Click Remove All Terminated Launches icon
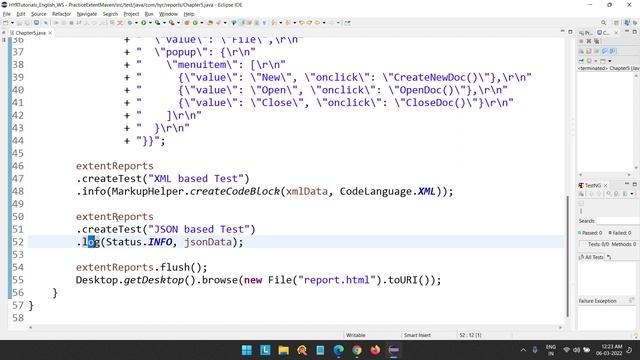 point(597,41)
